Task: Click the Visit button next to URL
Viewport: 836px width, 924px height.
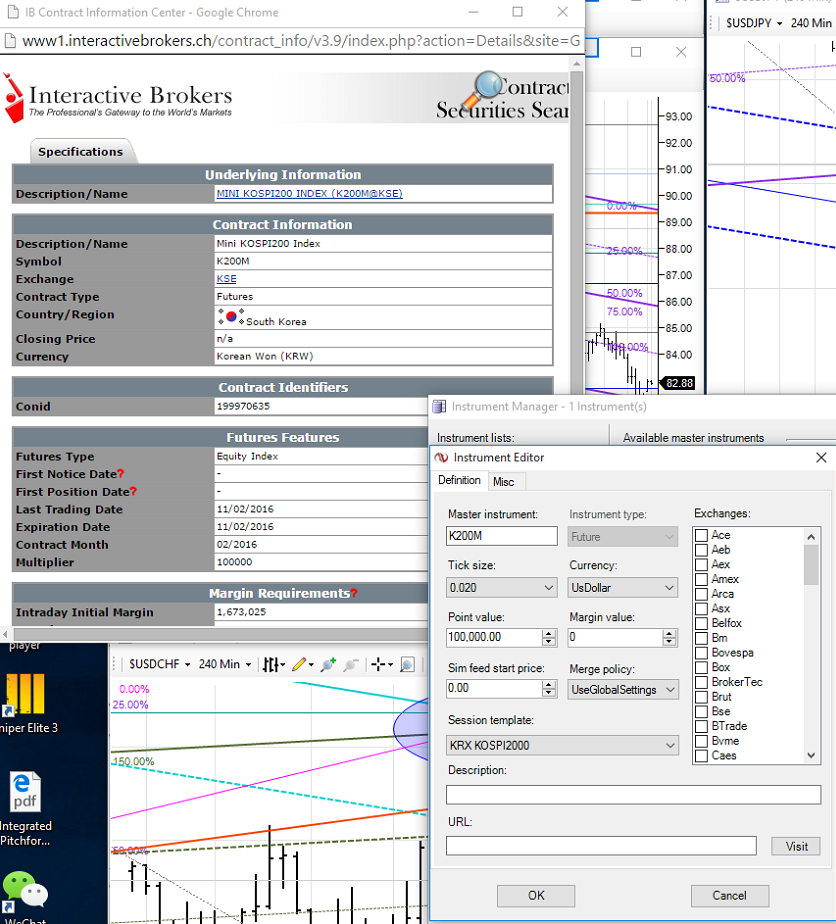Action: (797, 847)
